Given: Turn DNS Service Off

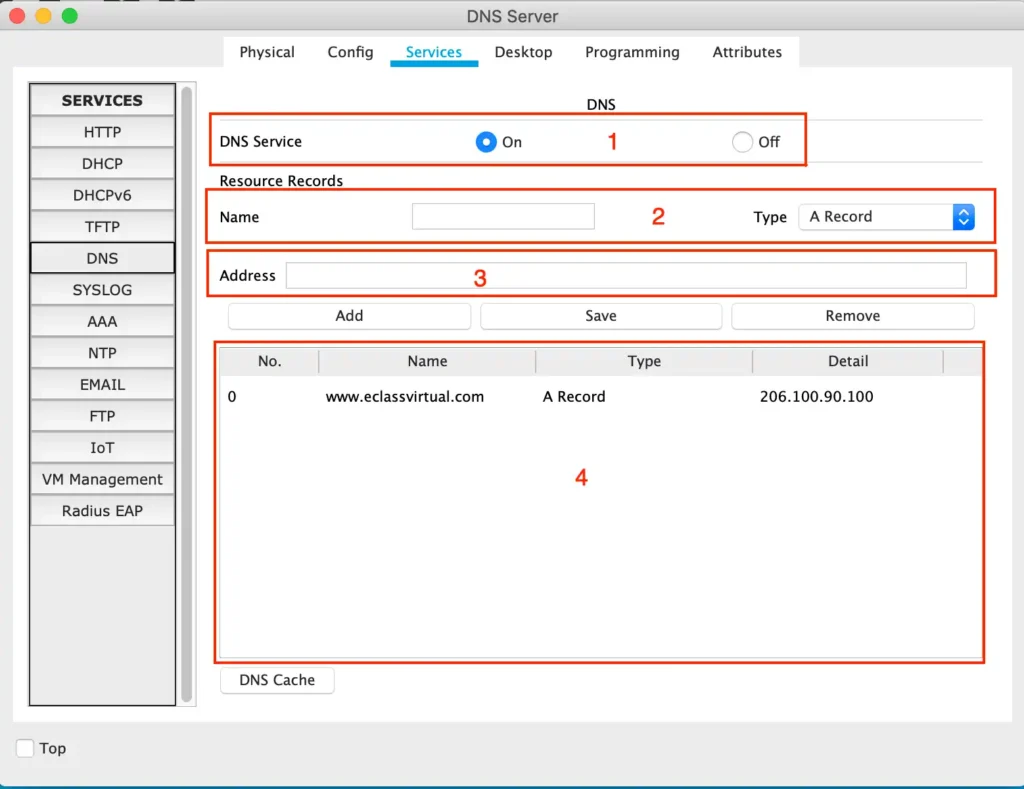Looking at the screenshot, I should pyautogui.click(x=742, y=142).
